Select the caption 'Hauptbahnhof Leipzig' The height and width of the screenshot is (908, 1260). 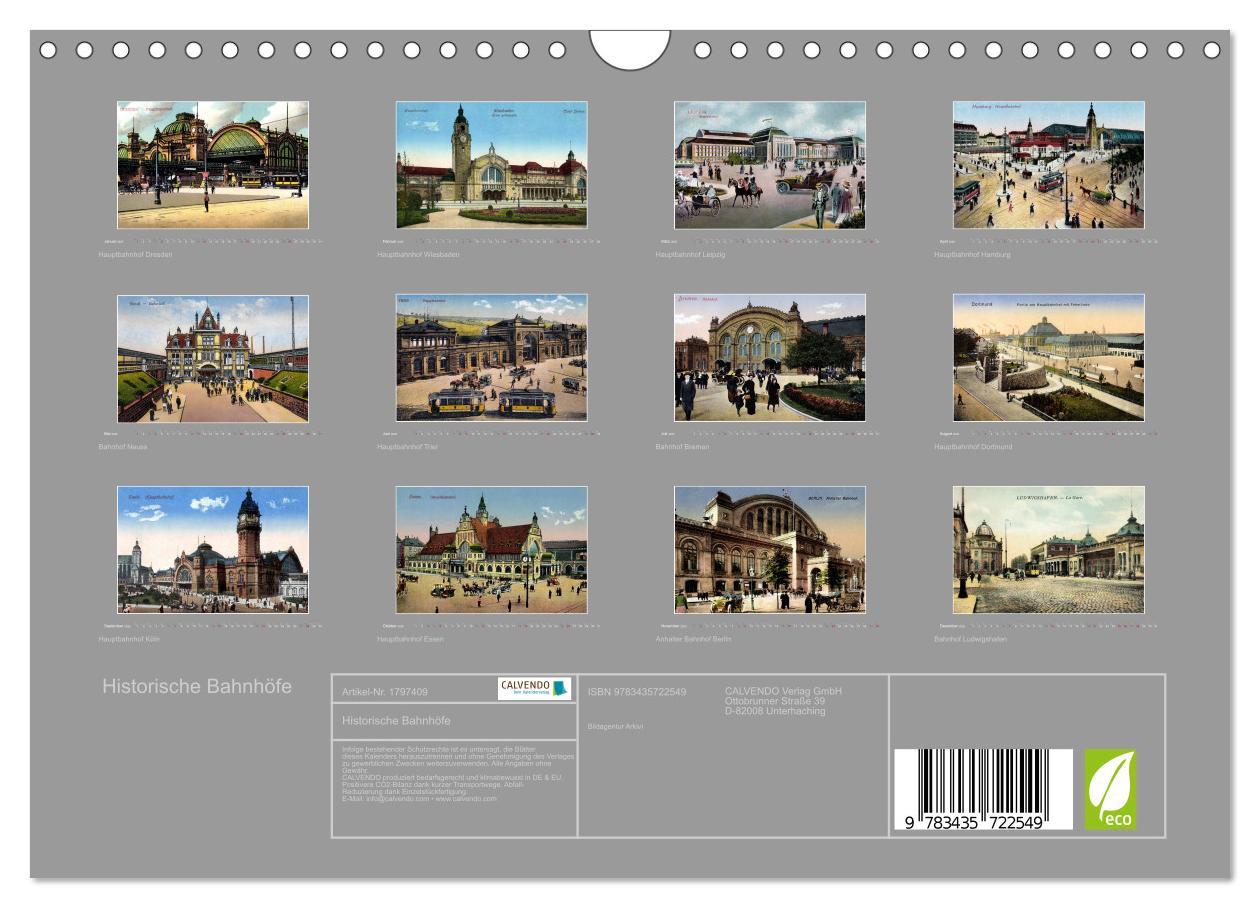pyautogui.click(x=690, y=255)
